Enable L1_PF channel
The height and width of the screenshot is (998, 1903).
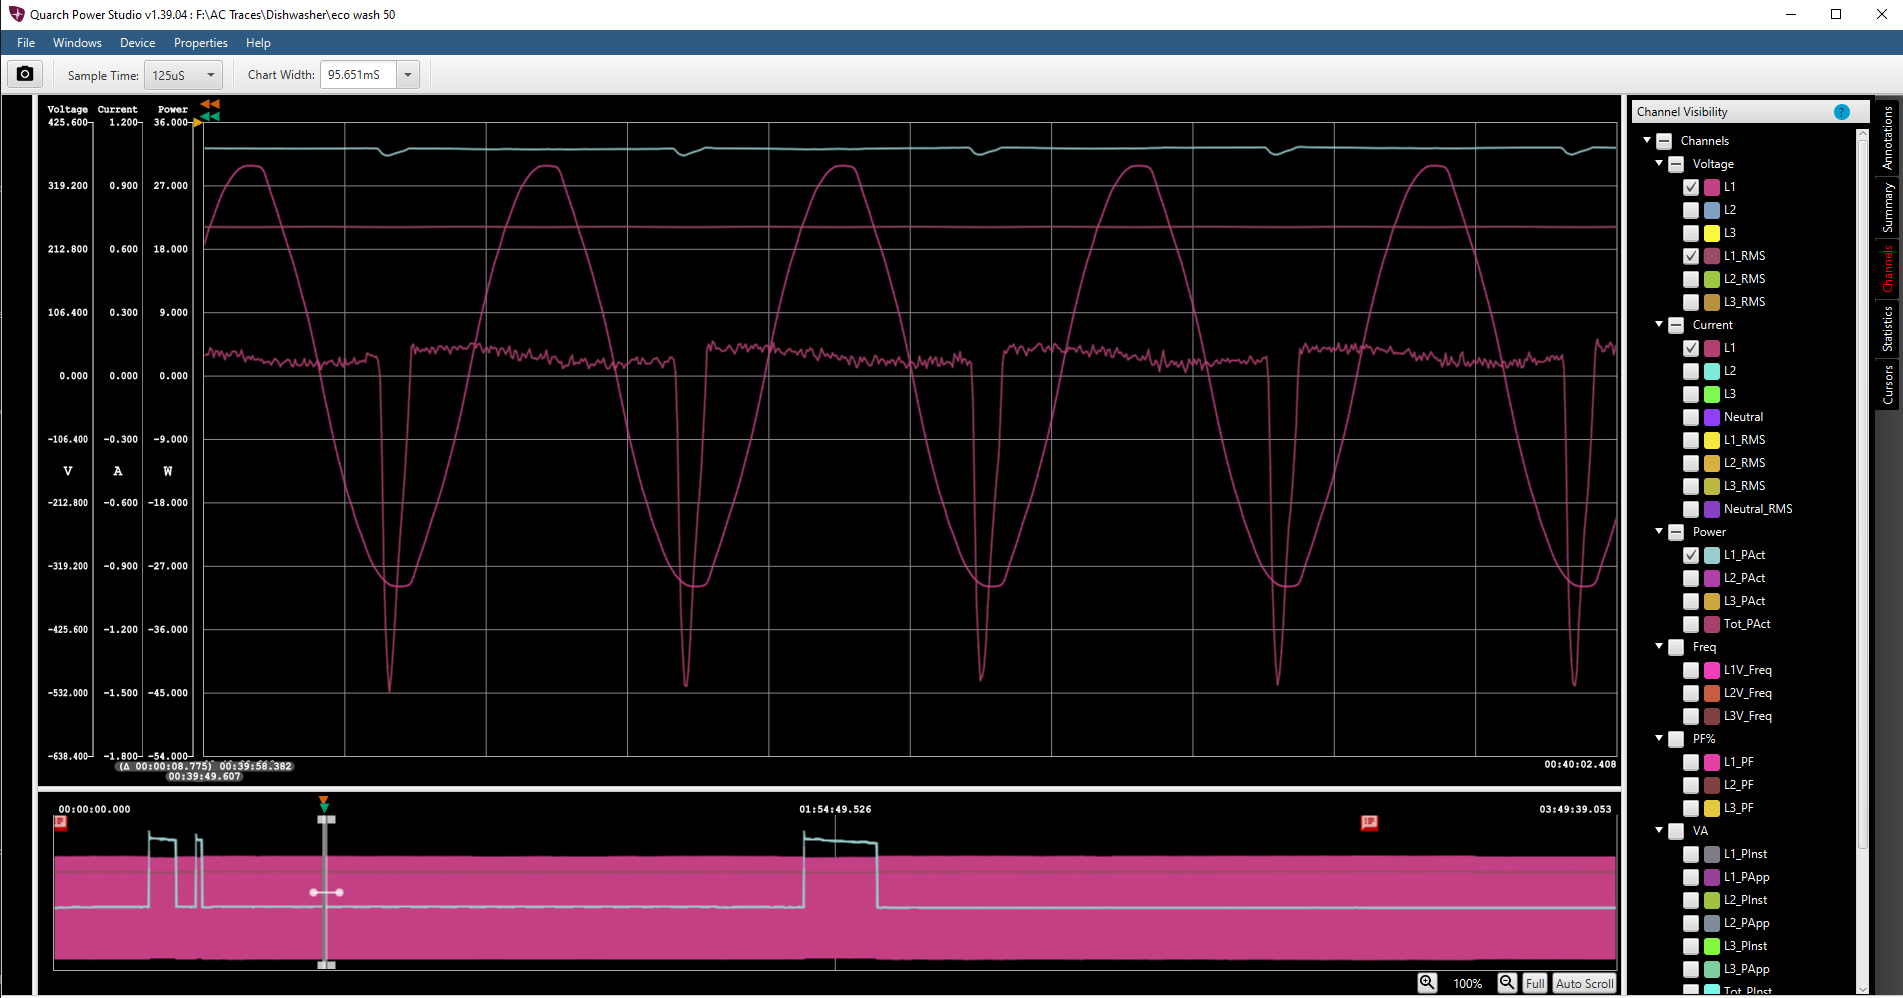[x=1691, y=762]
